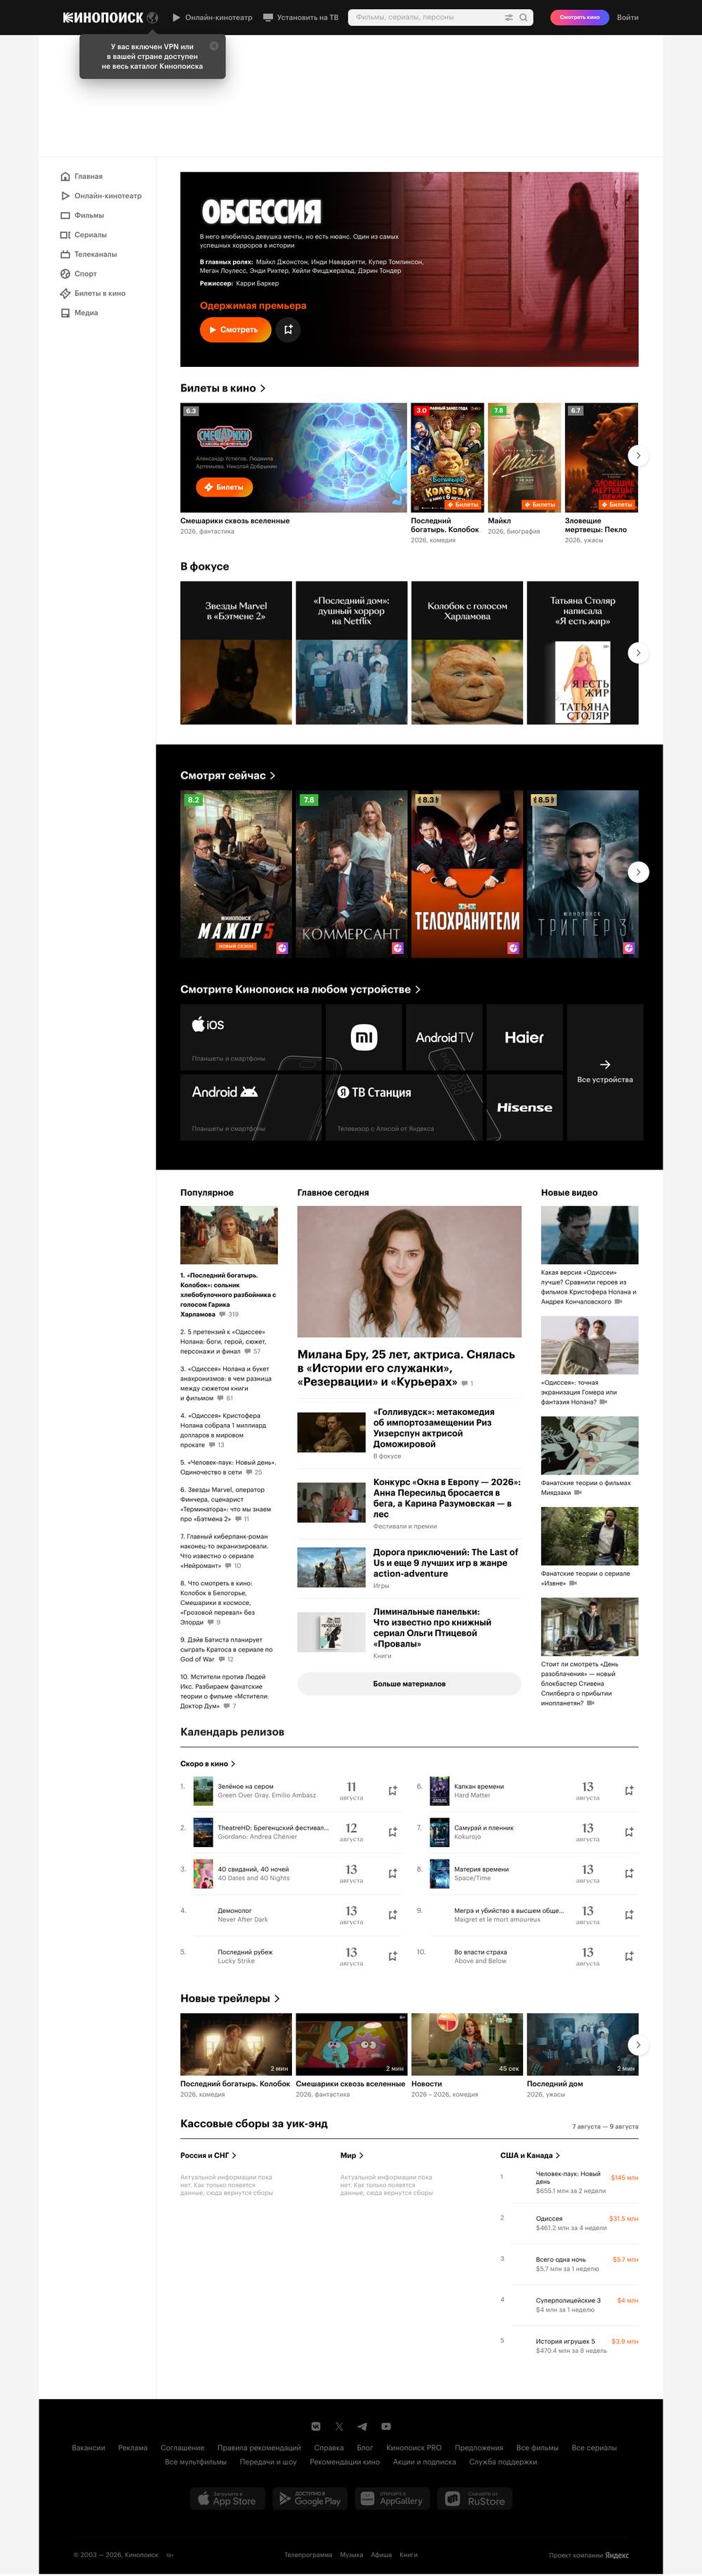Open Последний богатырь. Колобок ticket poster
Screen dimensions: 702x2576
click(x=447, y=457)
